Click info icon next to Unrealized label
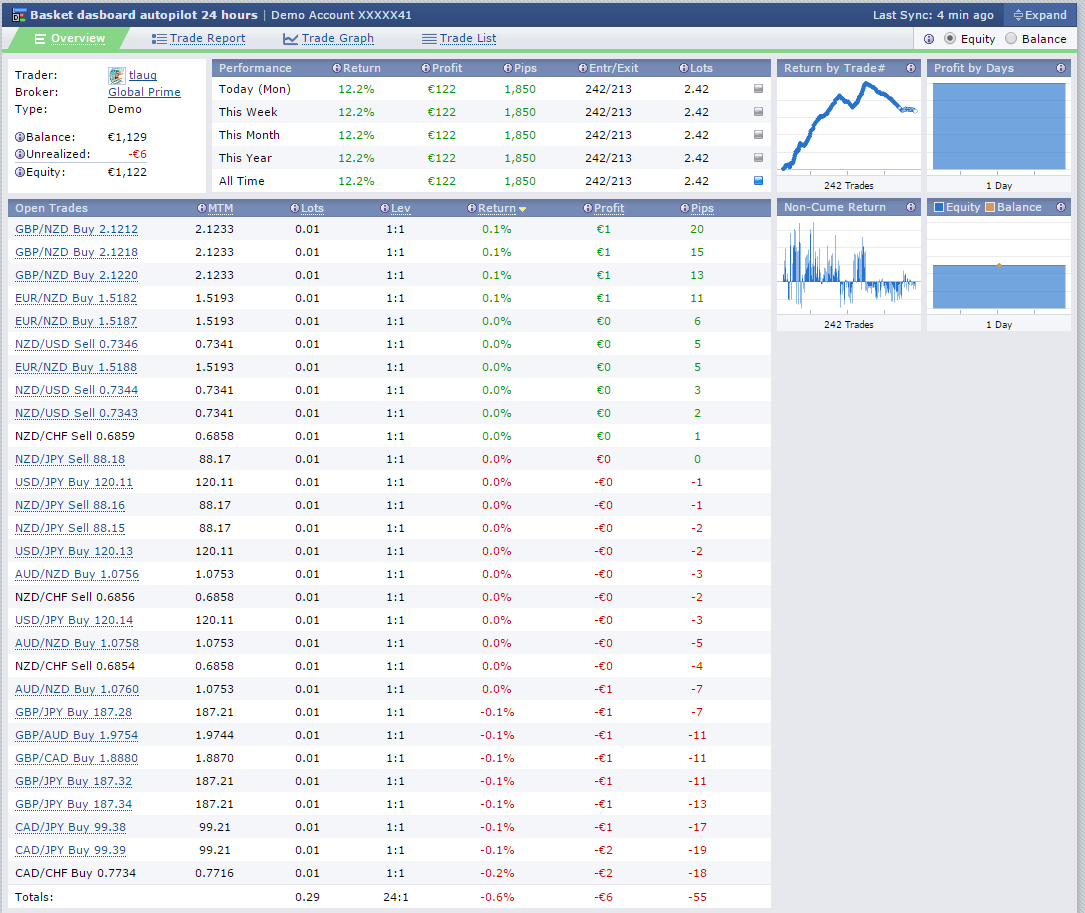 coord(20,154)
